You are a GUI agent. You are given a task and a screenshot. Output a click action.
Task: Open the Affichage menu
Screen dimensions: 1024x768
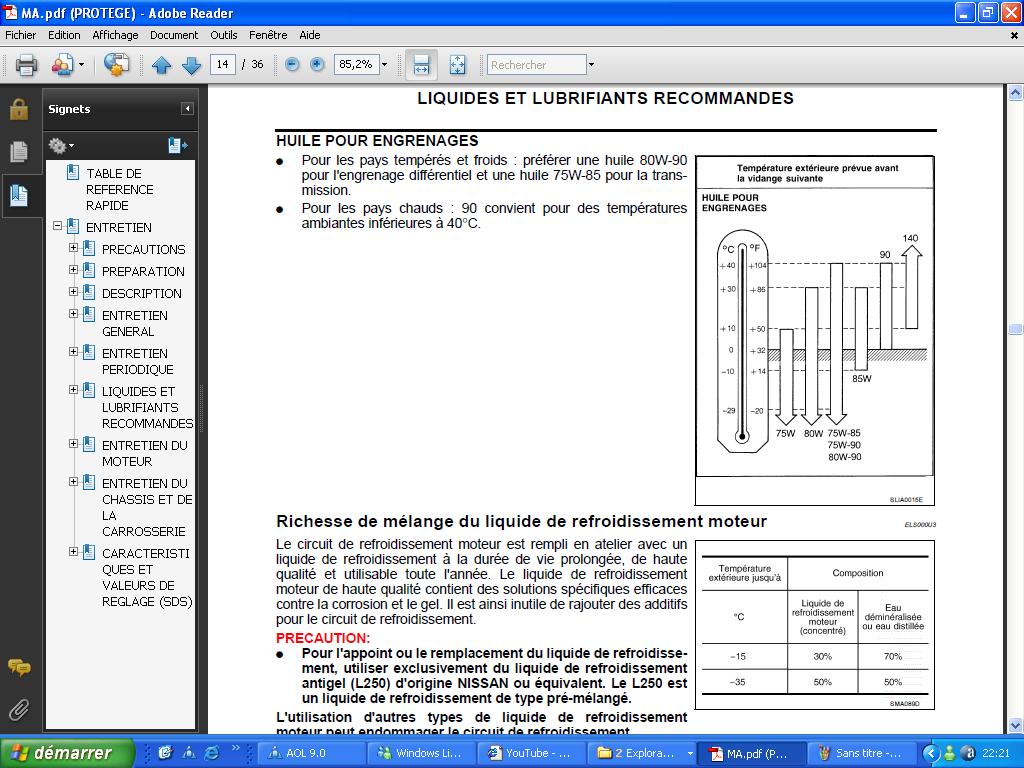point(115,35)
